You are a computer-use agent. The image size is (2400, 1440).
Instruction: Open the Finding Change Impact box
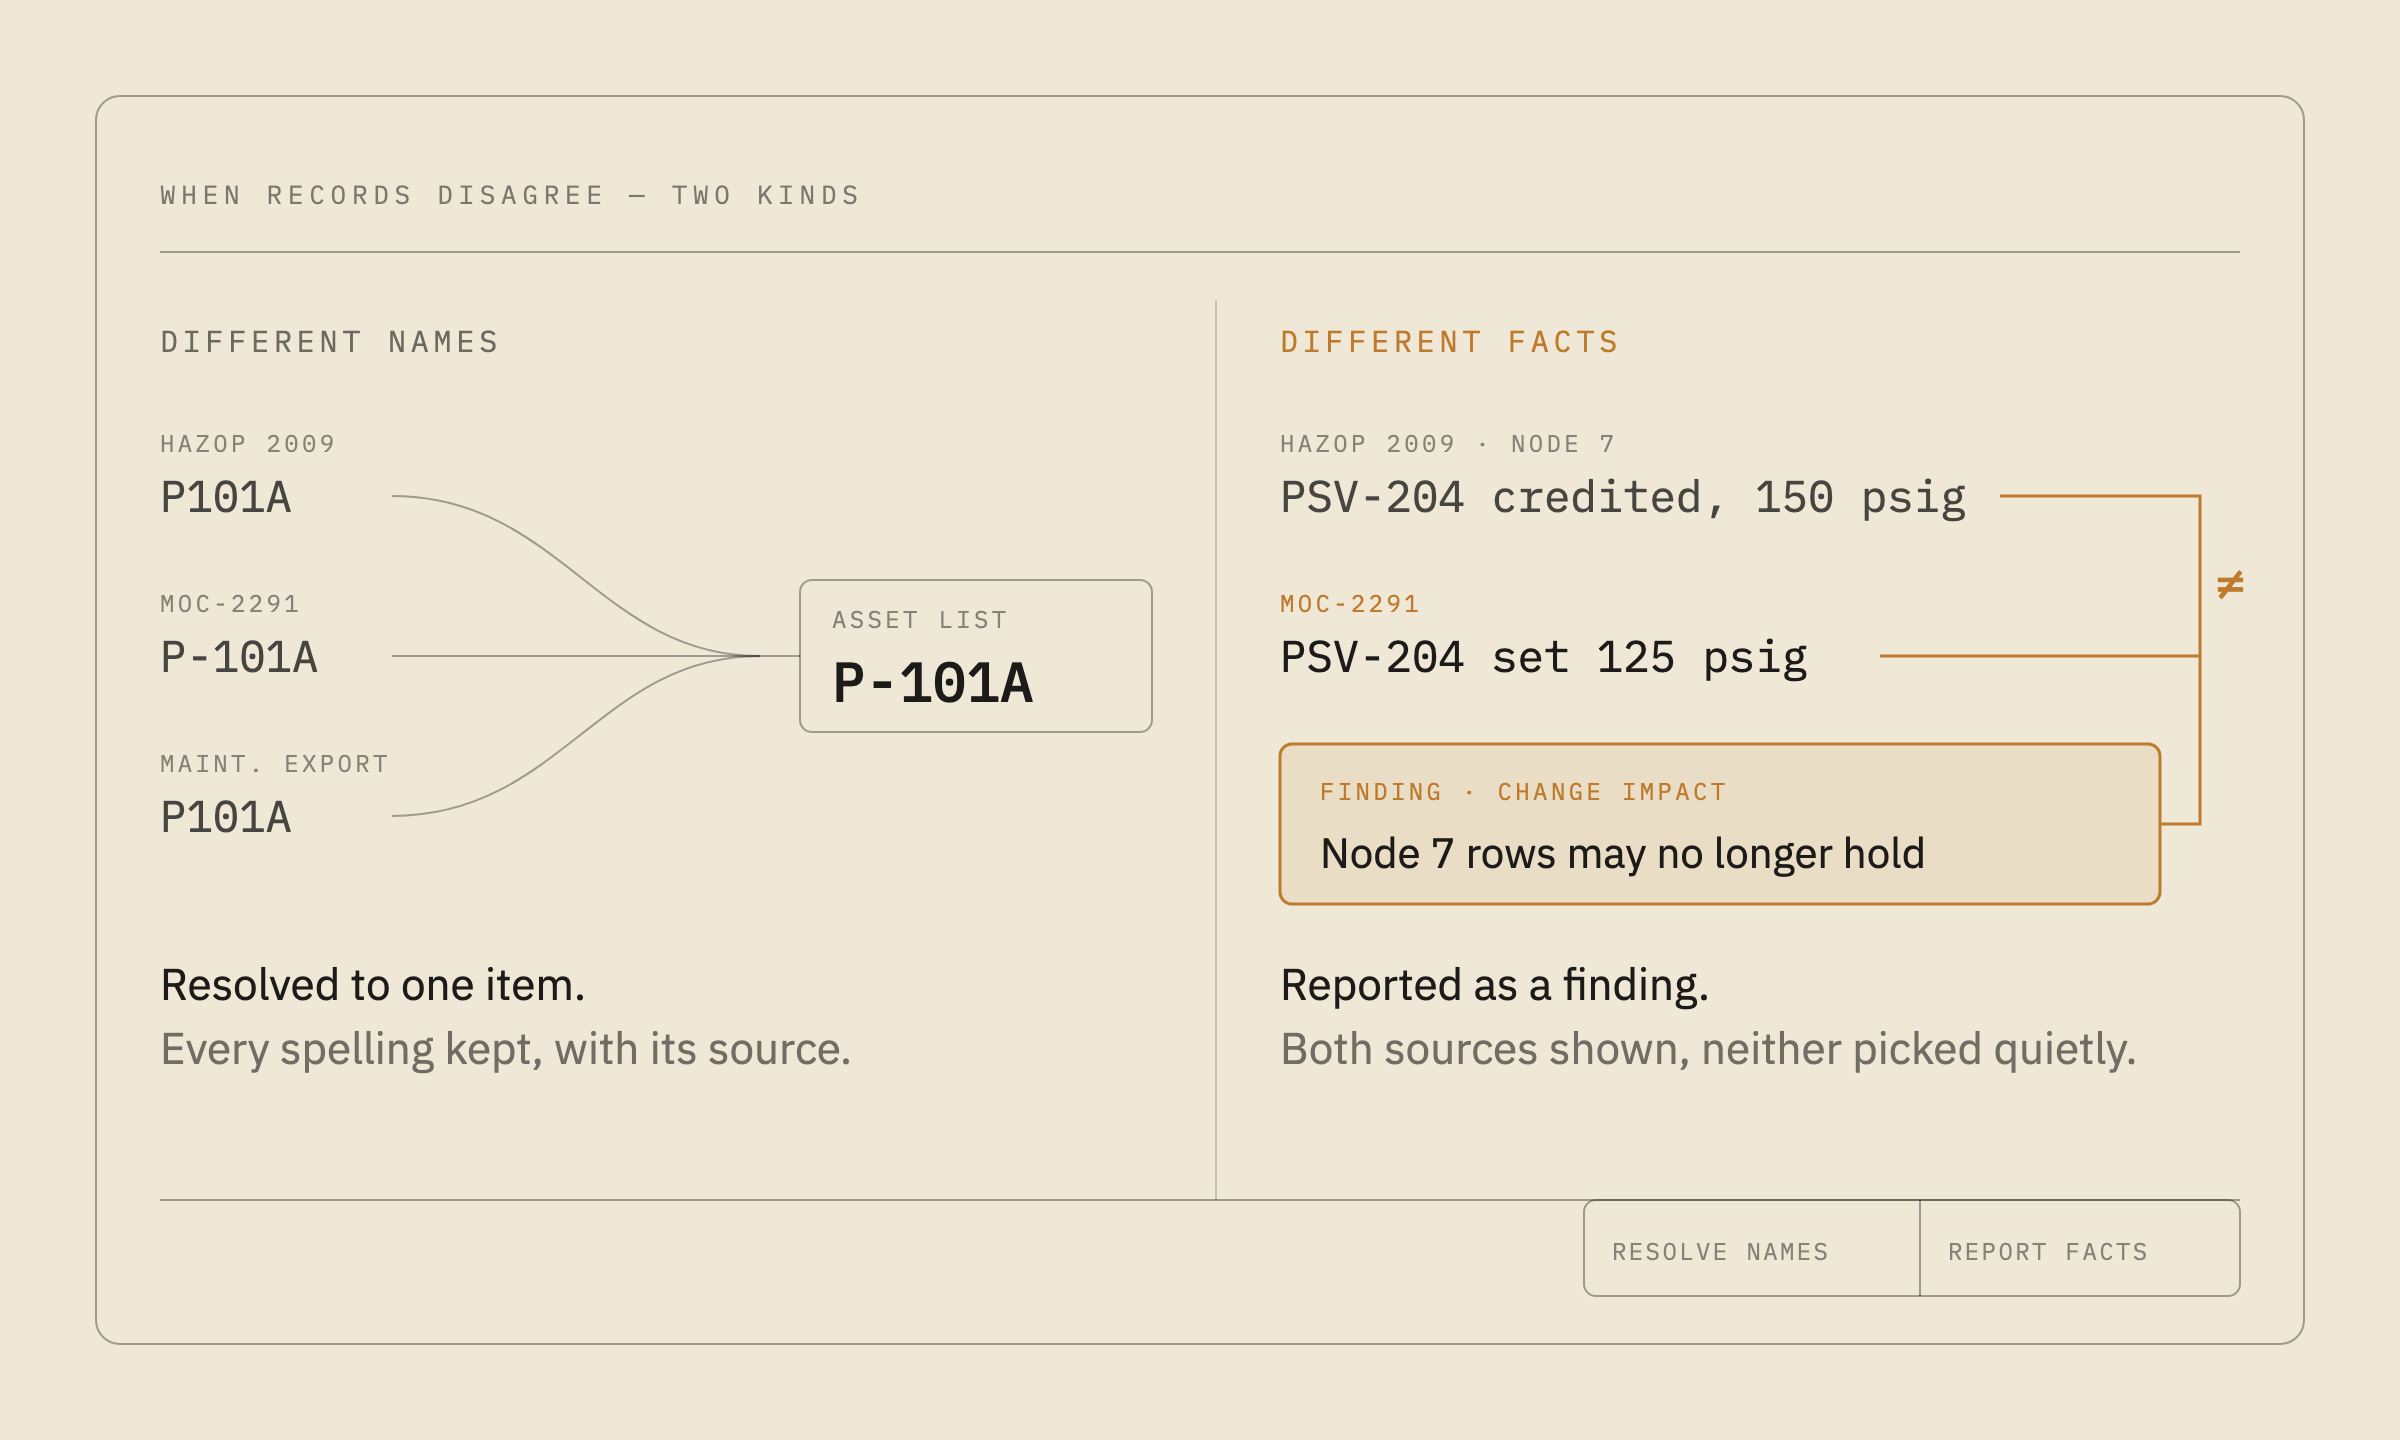pyautogui.click(x=1720, y=824)
